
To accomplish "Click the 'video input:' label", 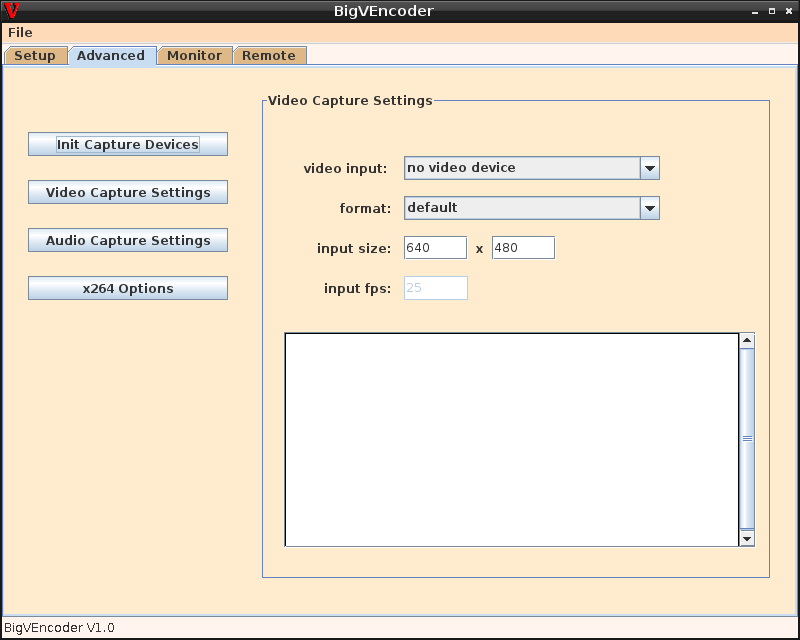I will 345,168.
